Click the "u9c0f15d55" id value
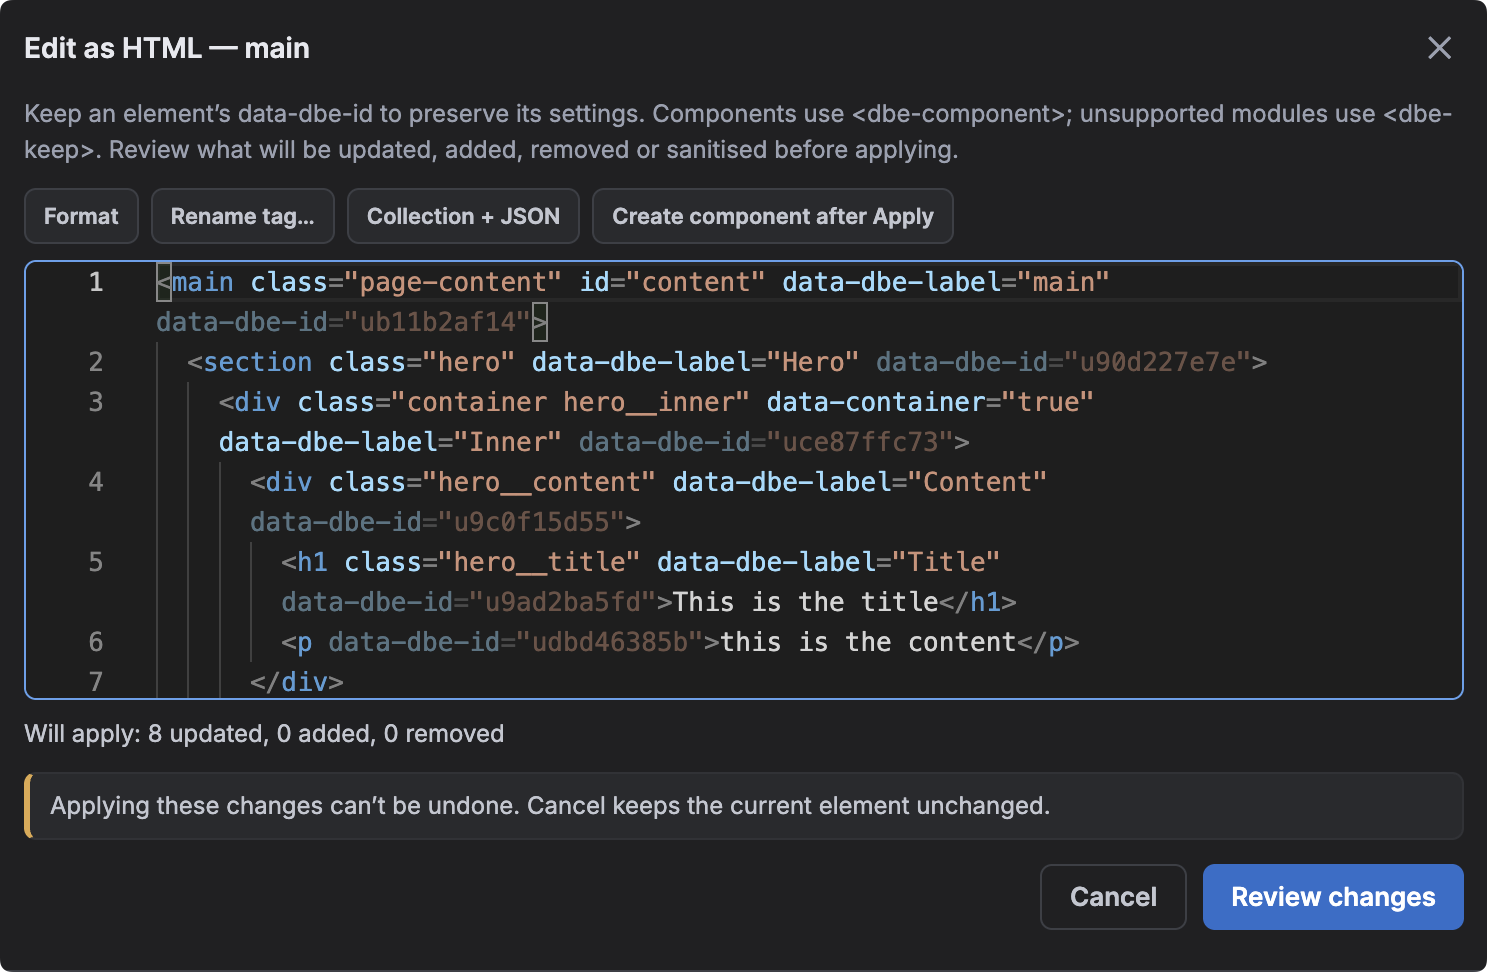 (x=532, y=522)
